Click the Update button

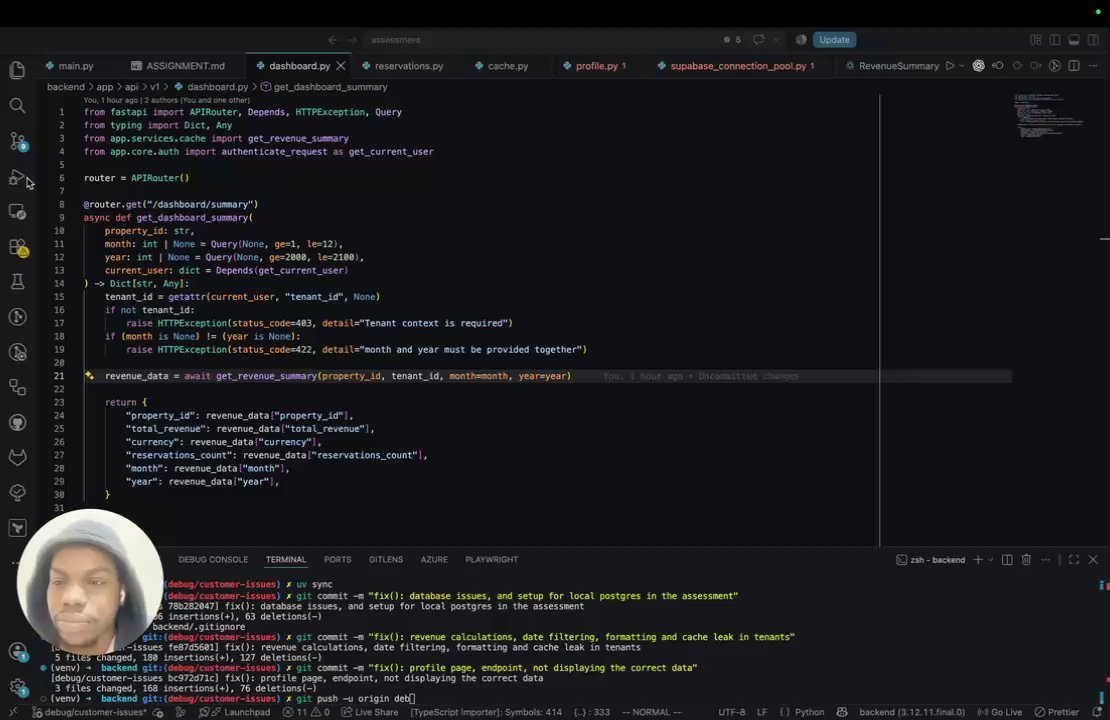[834, 40]
